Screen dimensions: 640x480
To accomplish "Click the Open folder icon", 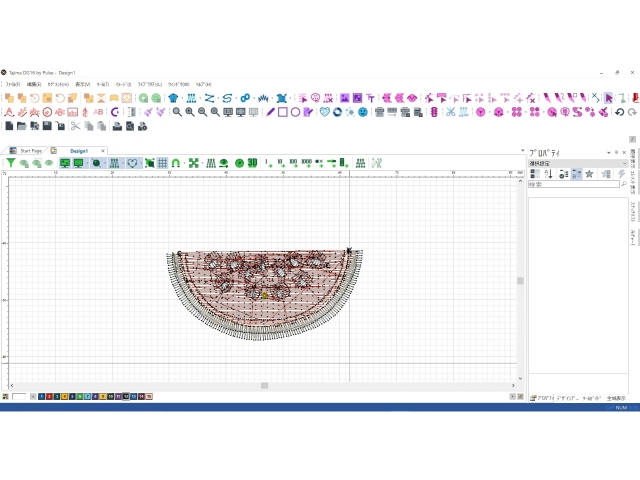I will 22,126.
